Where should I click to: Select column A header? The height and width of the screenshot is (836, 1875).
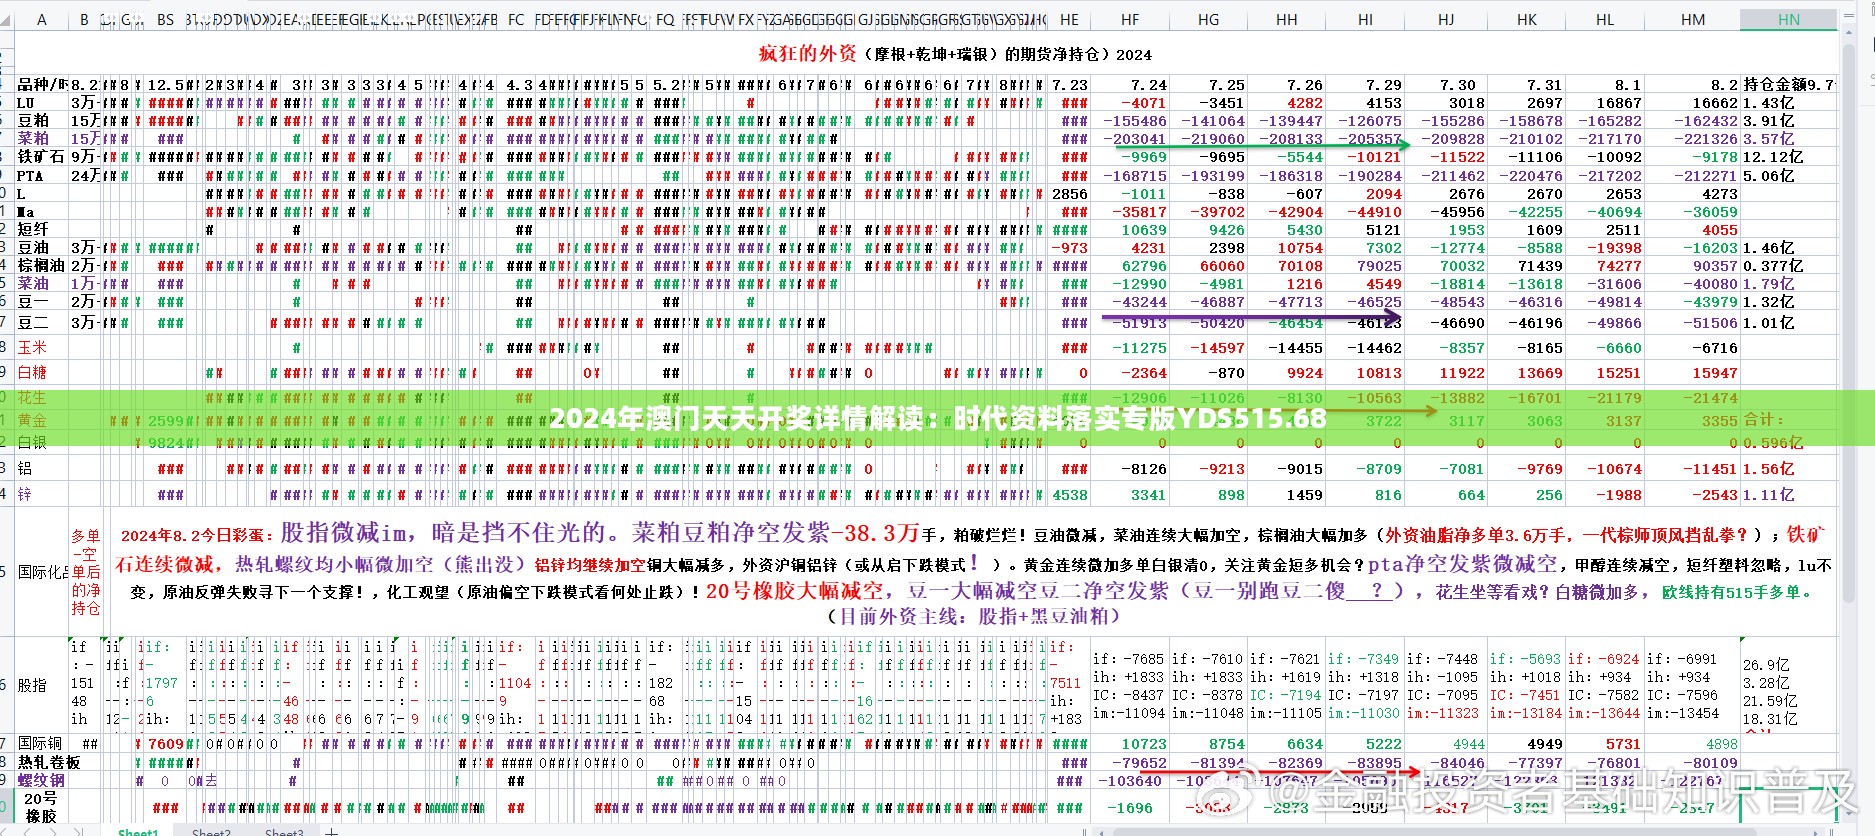tap(41, 19)
